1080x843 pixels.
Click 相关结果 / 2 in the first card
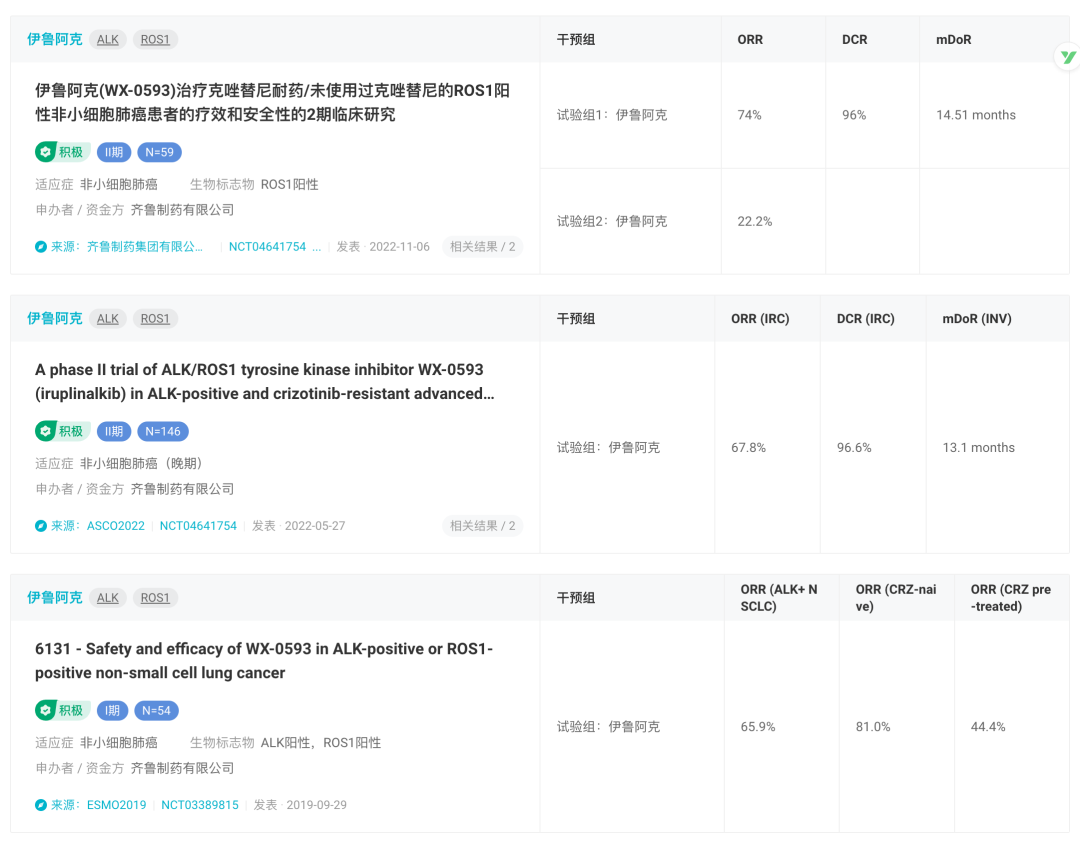tap(482, 247)
